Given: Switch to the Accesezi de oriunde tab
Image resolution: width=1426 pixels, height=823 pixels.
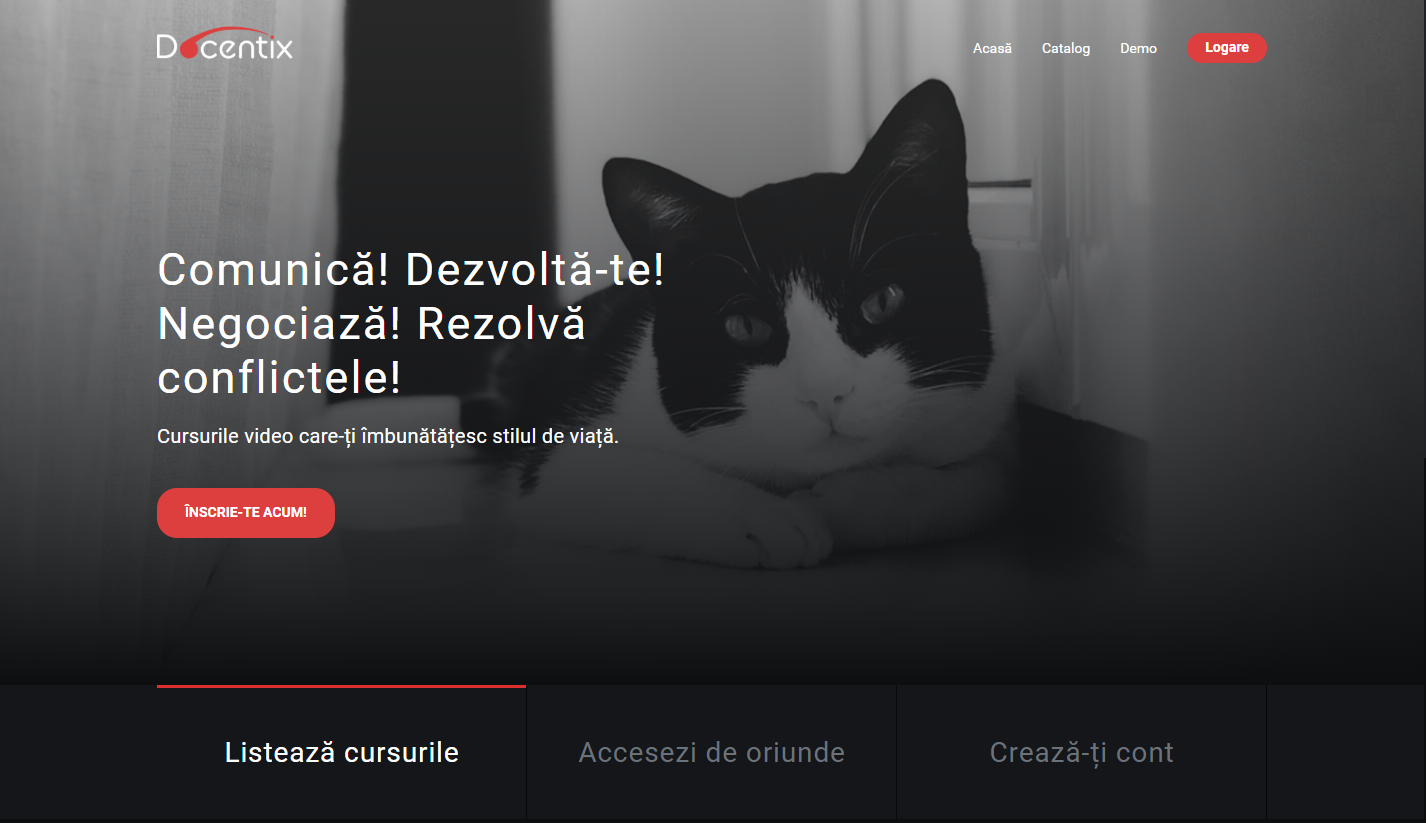Looking at the screenshot, I should click(712, 753).
